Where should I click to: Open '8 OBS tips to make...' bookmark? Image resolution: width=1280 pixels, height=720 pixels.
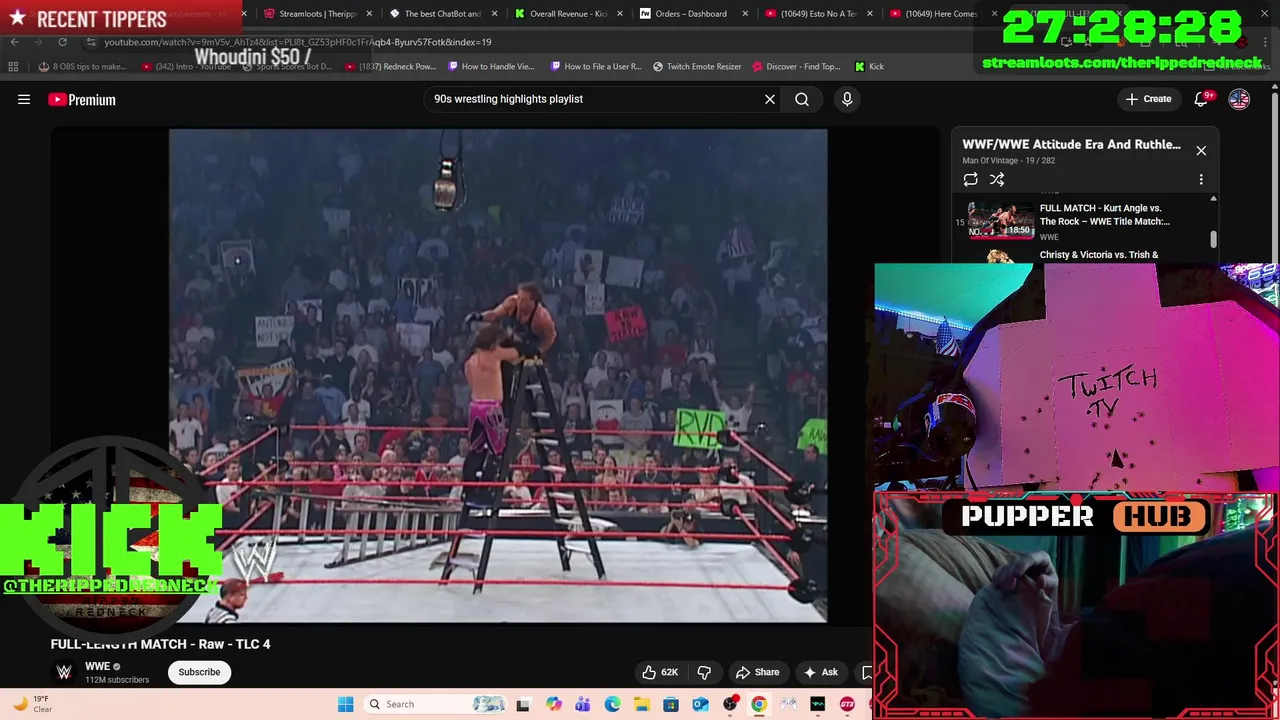pos(83,66)
